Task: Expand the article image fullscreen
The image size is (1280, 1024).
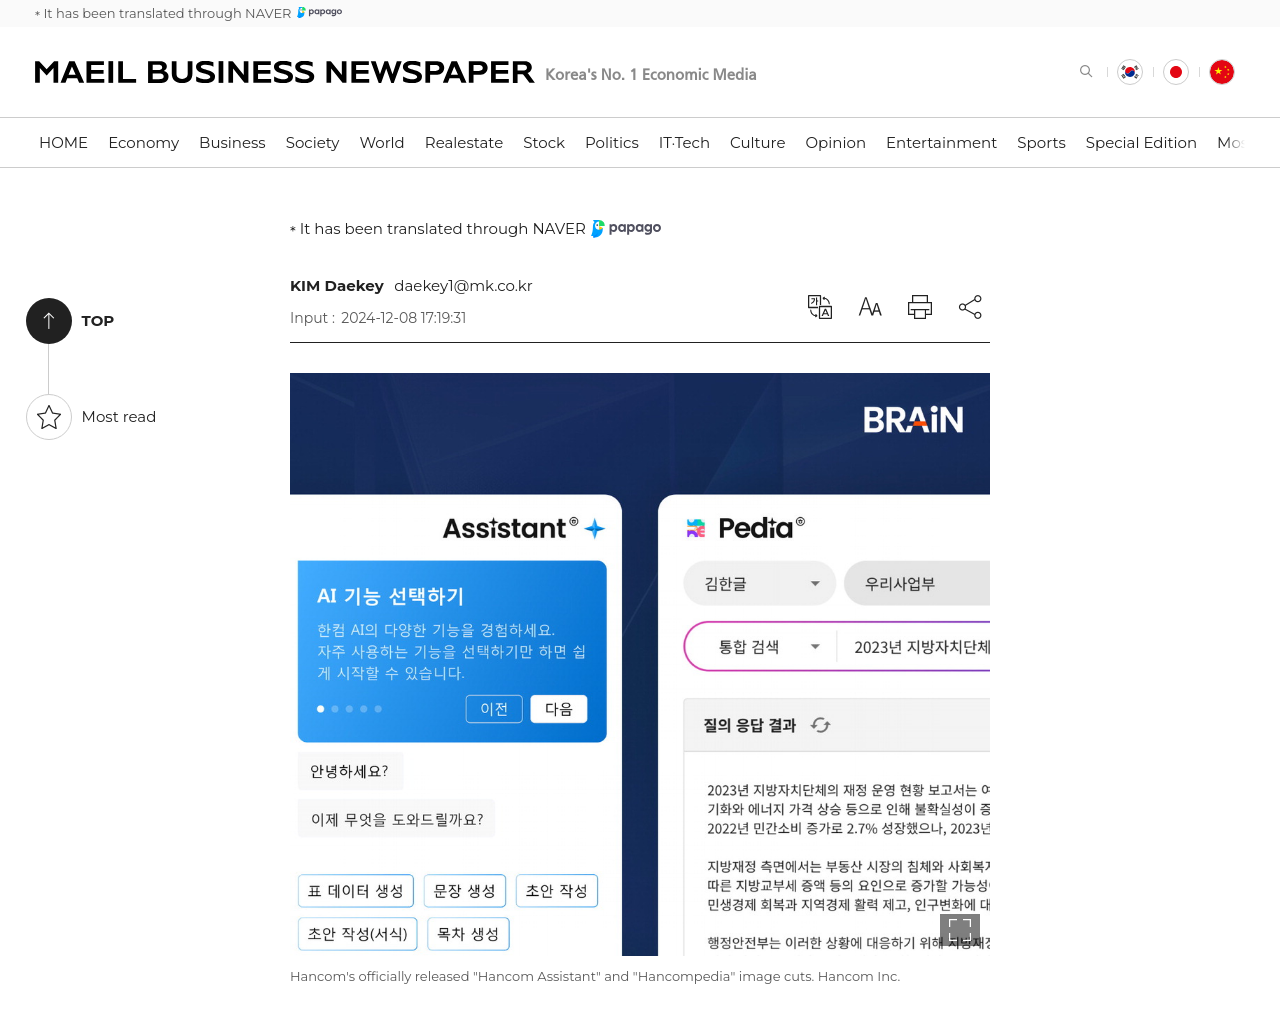Action: tap(960, 928)
